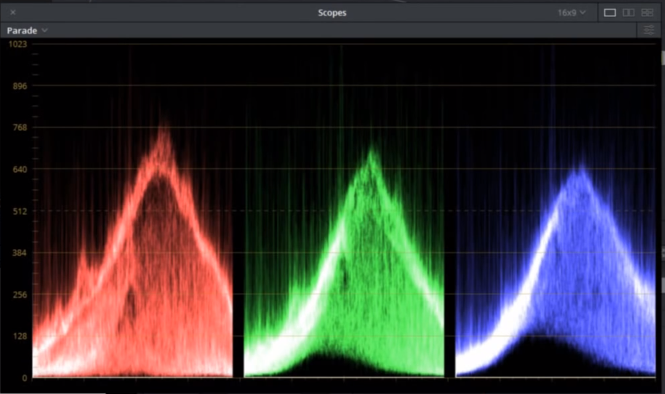The width and height of the screenshot is (665, 394).
Task: Click the 768 scale label
Action: (20, 128)
